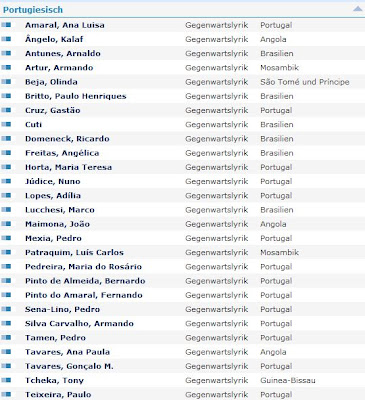
Task: Open the poet page for Antunes, Arnaldo
Action: click(x=63, y=53)
